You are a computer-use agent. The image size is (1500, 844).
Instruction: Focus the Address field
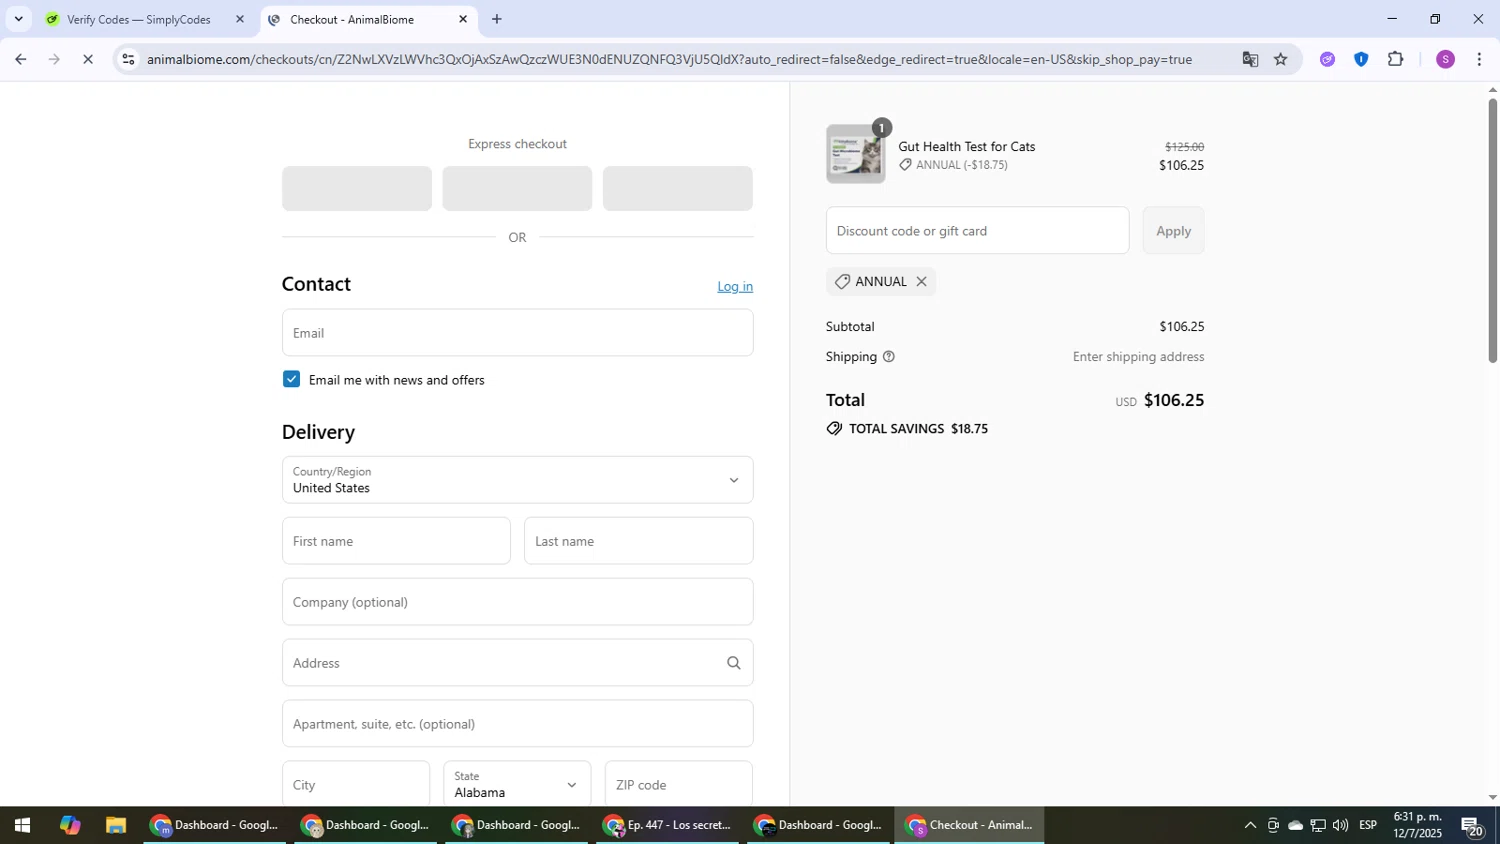(x=517, y=663)
